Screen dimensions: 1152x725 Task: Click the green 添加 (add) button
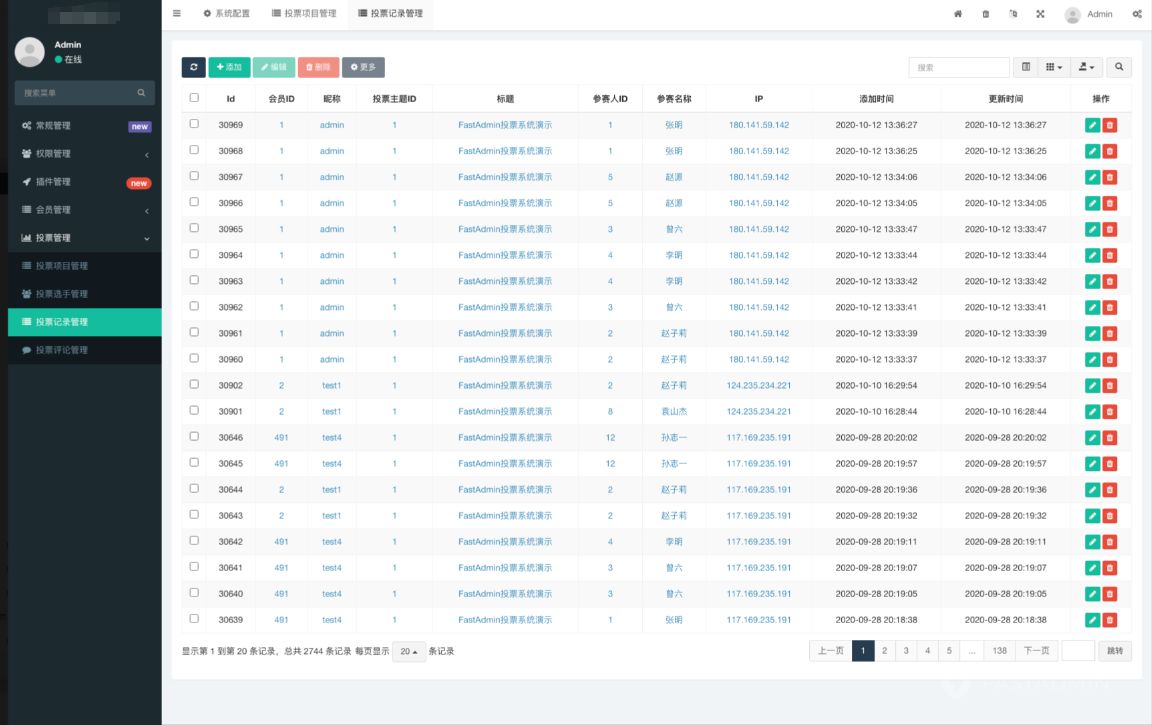[229, 67]
